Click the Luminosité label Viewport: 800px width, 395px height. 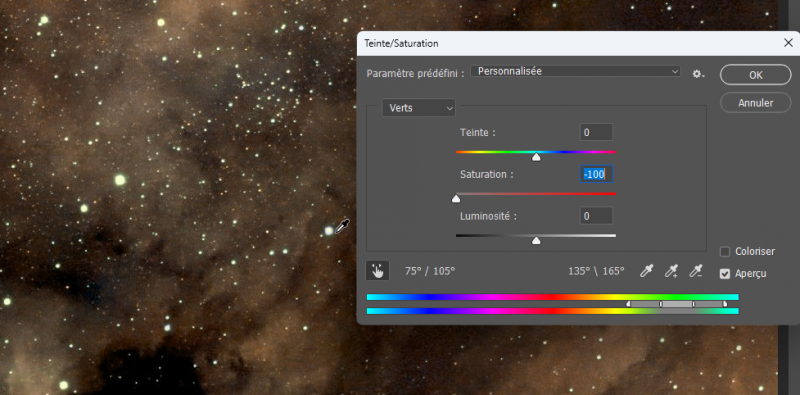click(x=488, y=216)
